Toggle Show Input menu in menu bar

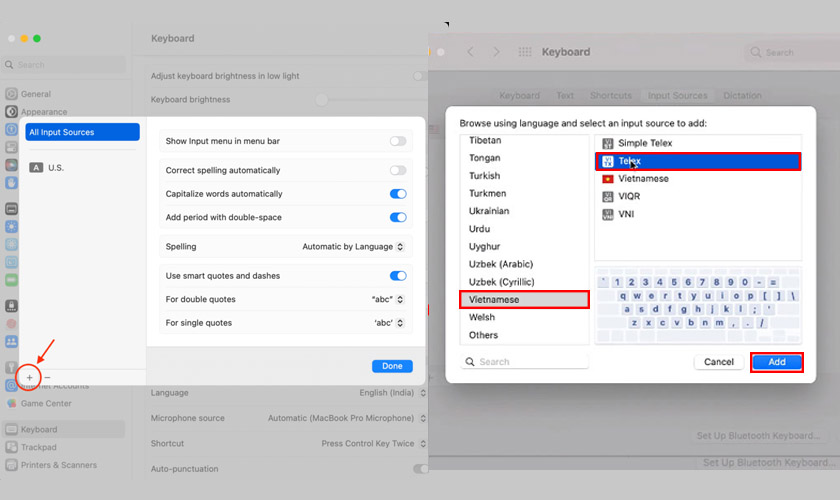click(398, 141)
